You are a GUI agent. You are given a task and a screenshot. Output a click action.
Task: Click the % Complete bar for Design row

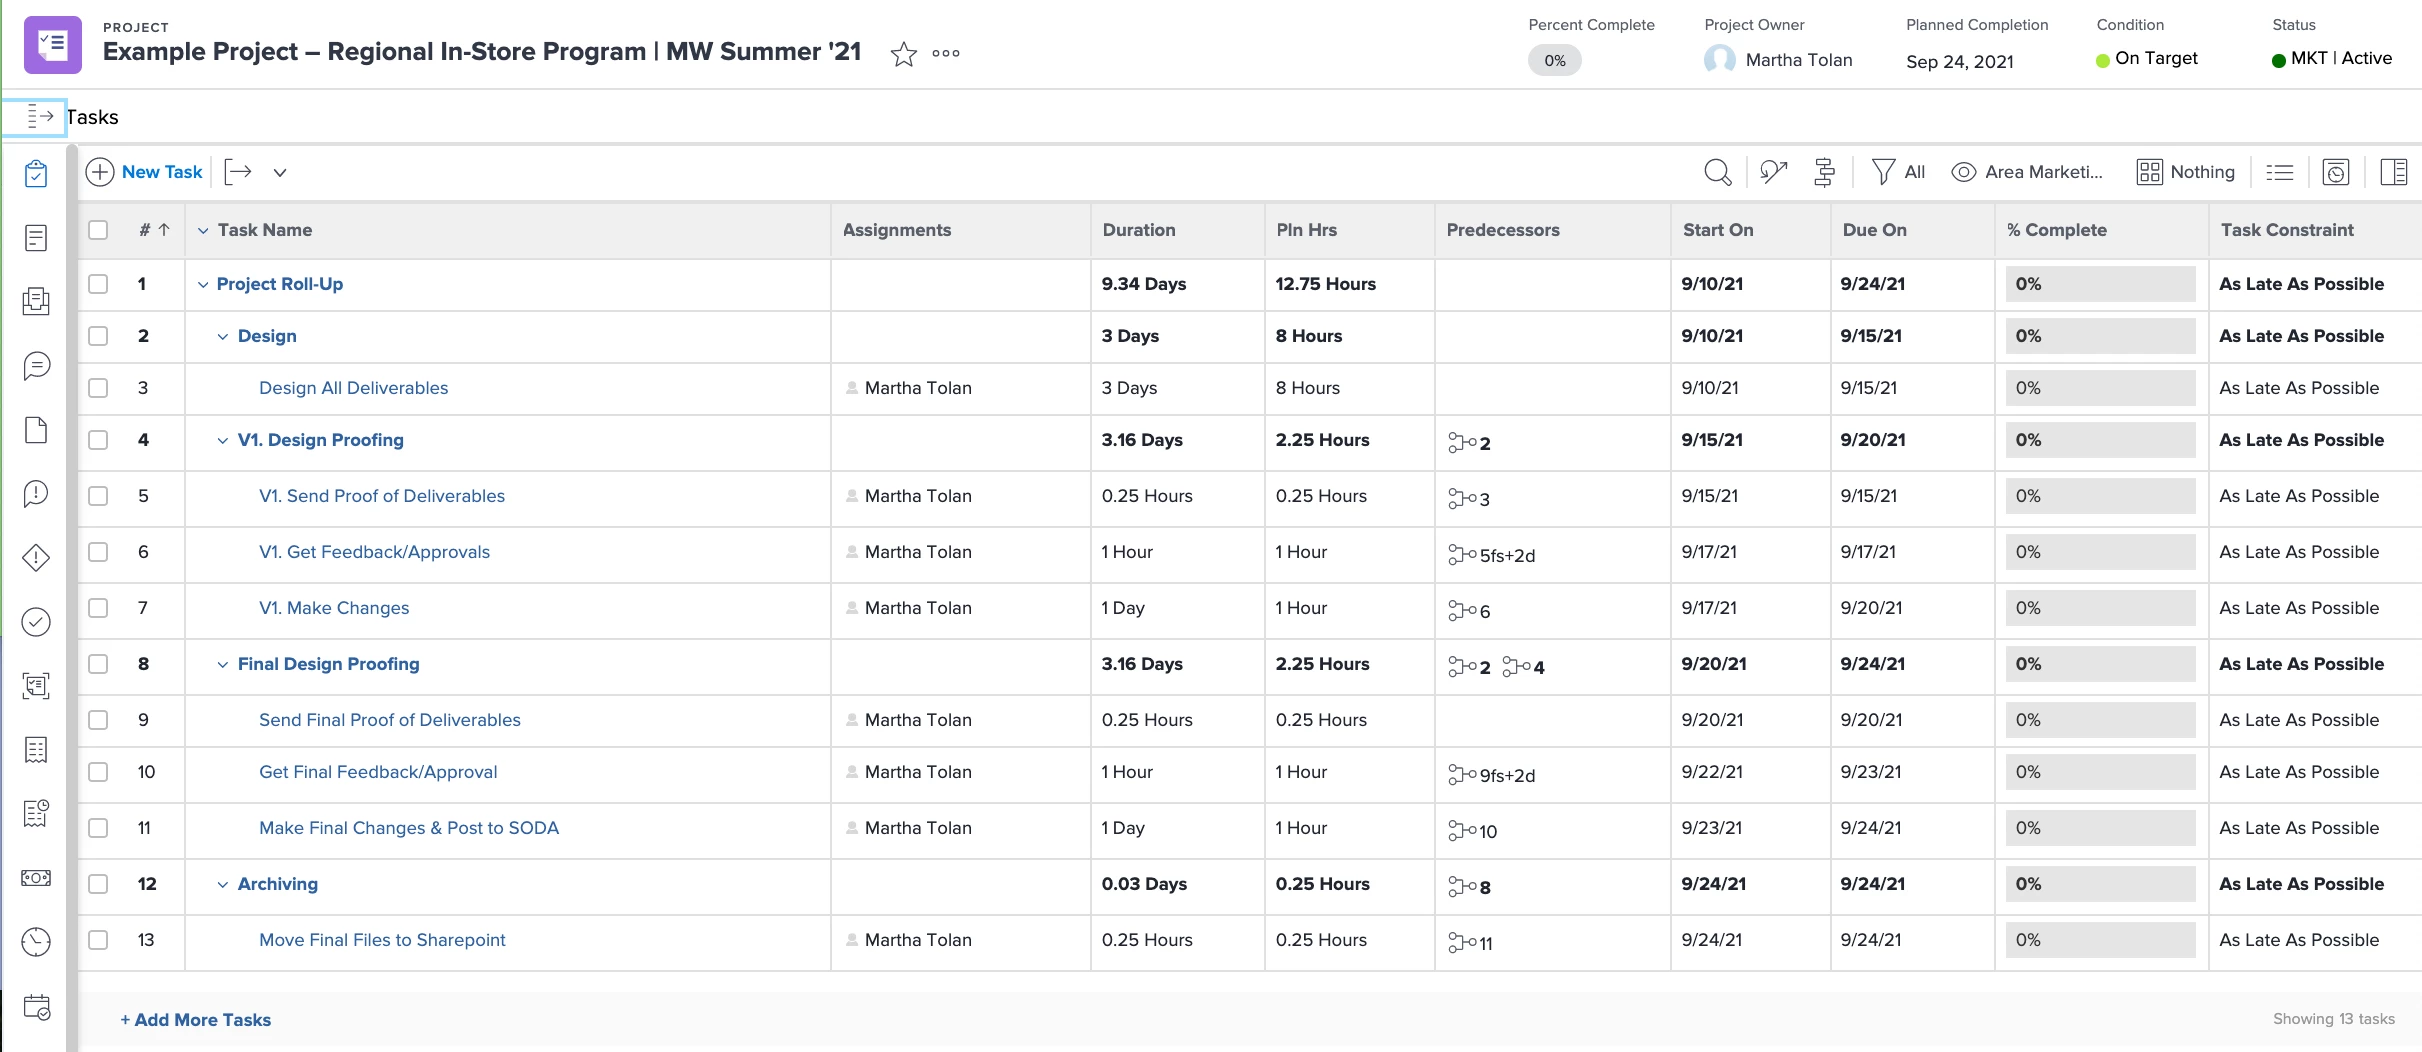(x=2100, y=336)
